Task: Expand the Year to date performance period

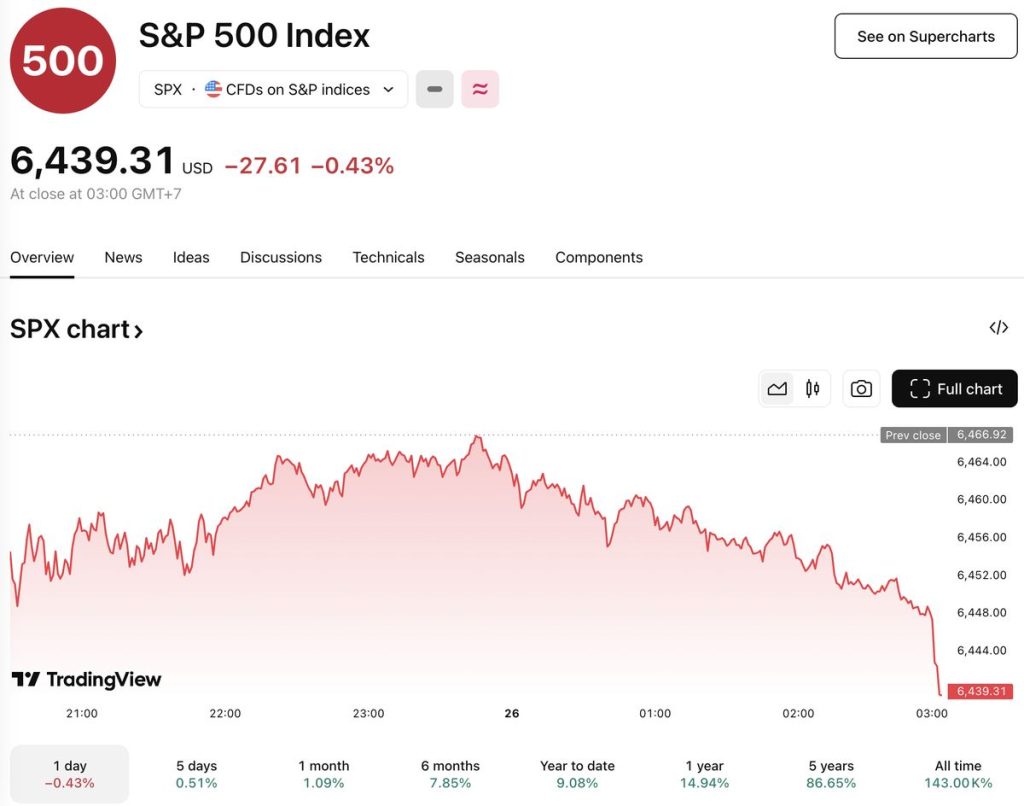Action: pyautogui.click(x=577, y=773)
